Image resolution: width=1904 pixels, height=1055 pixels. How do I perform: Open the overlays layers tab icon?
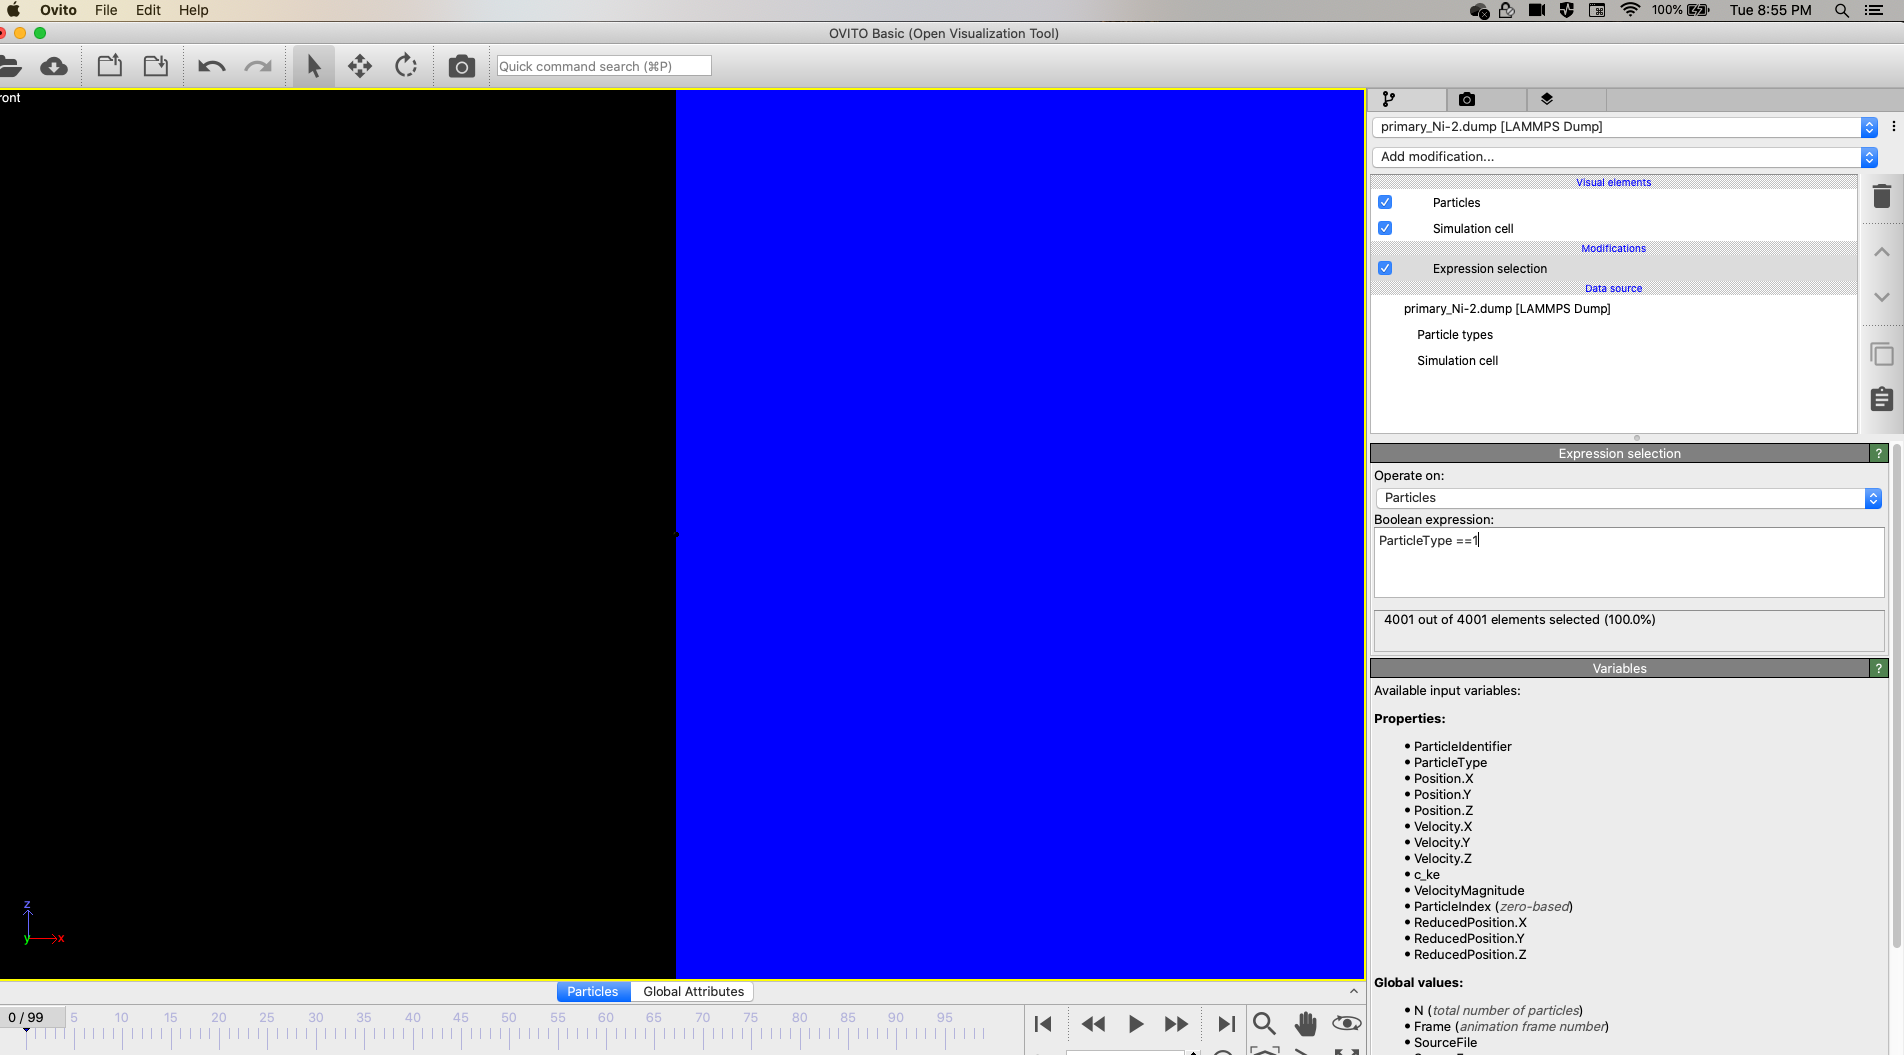(1546, 99)
